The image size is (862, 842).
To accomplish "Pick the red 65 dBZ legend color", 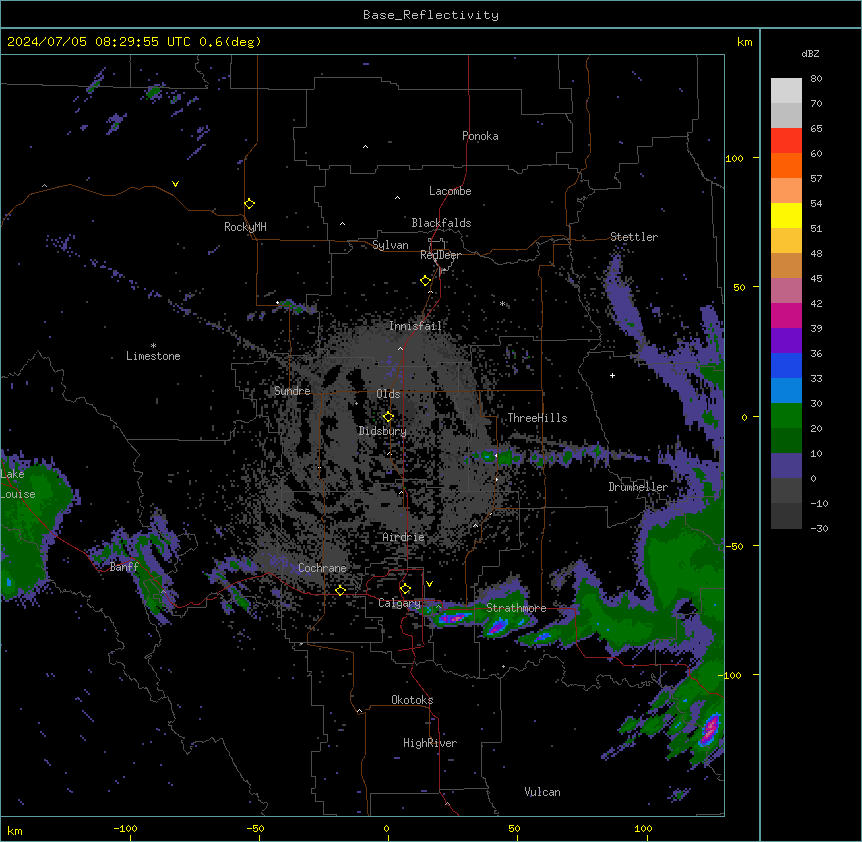I will click(786, 140).
